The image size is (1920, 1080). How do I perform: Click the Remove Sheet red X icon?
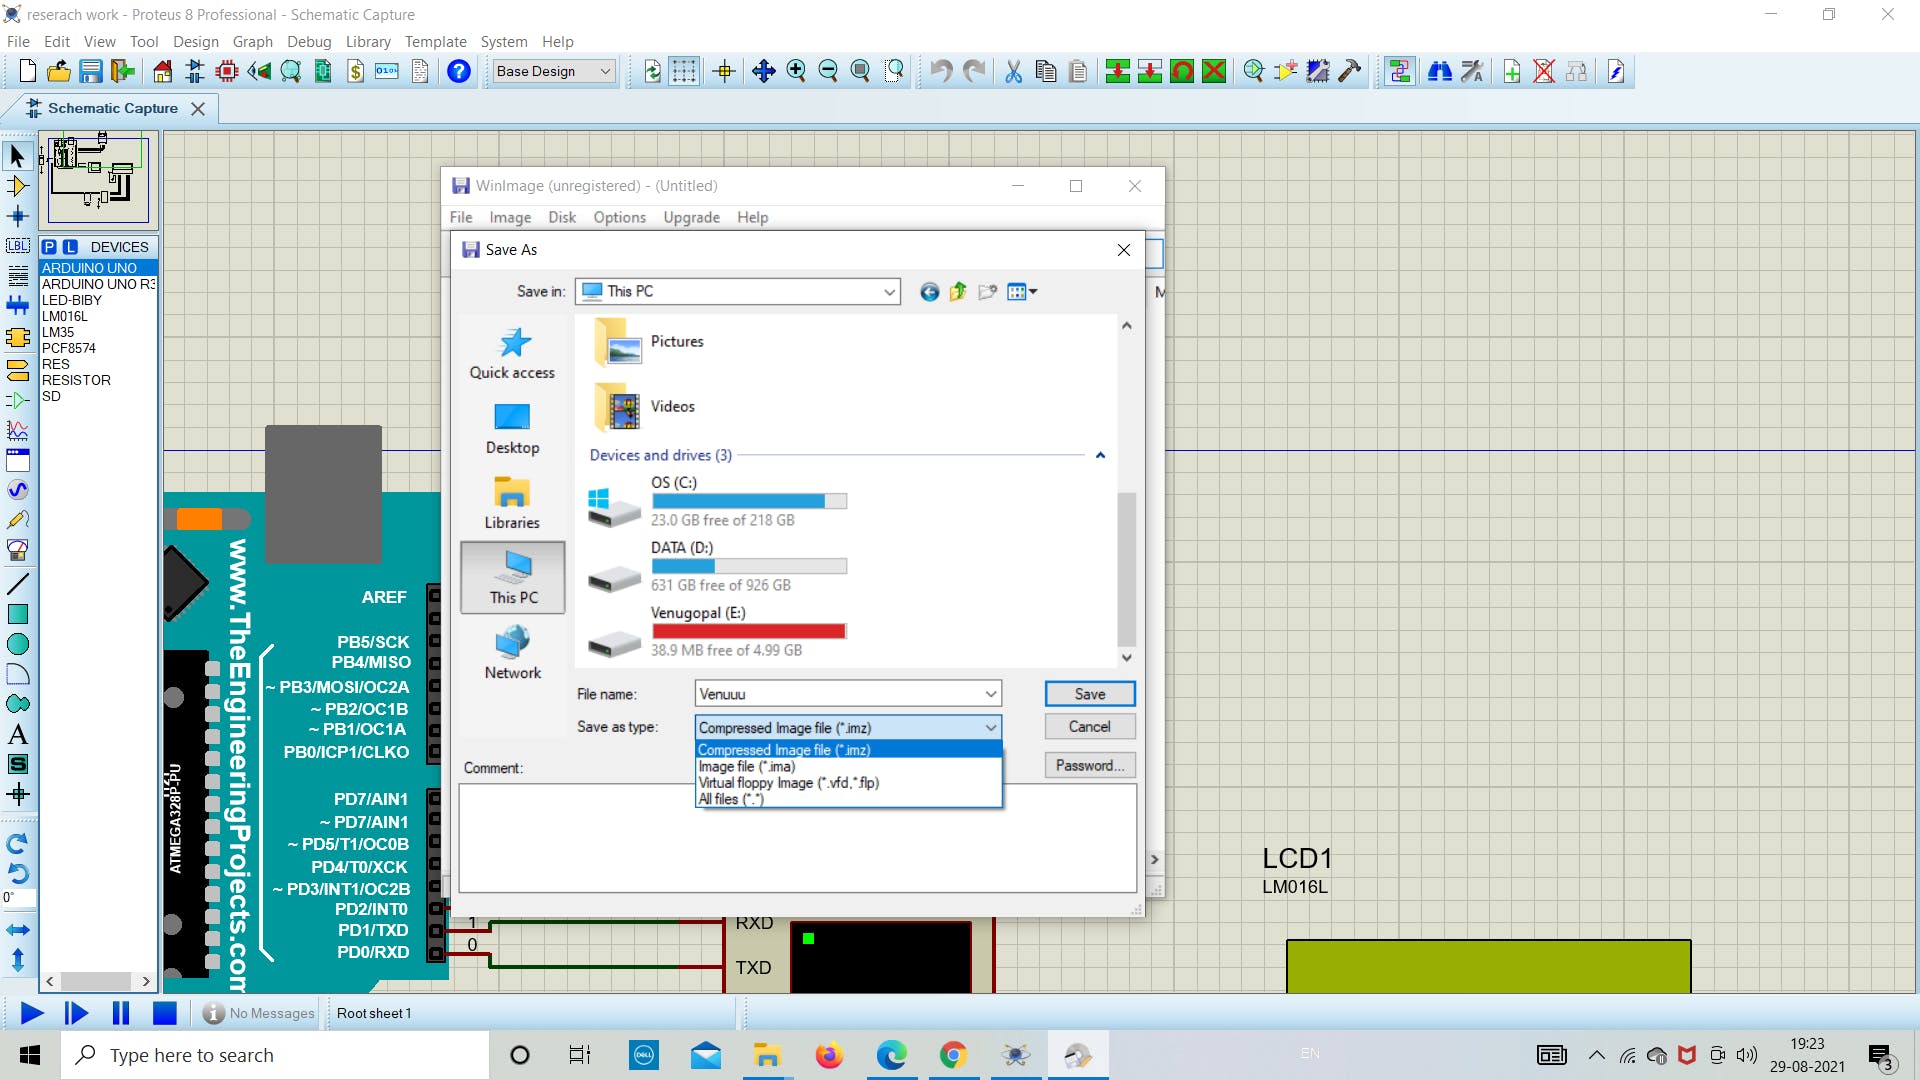tap(1544, 71)
